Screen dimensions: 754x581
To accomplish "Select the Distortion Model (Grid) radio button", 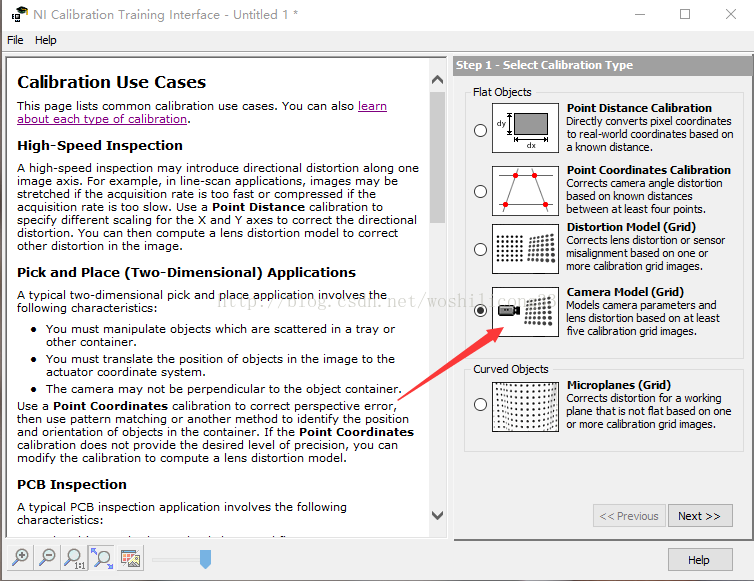I will click(x=480, y=249).
